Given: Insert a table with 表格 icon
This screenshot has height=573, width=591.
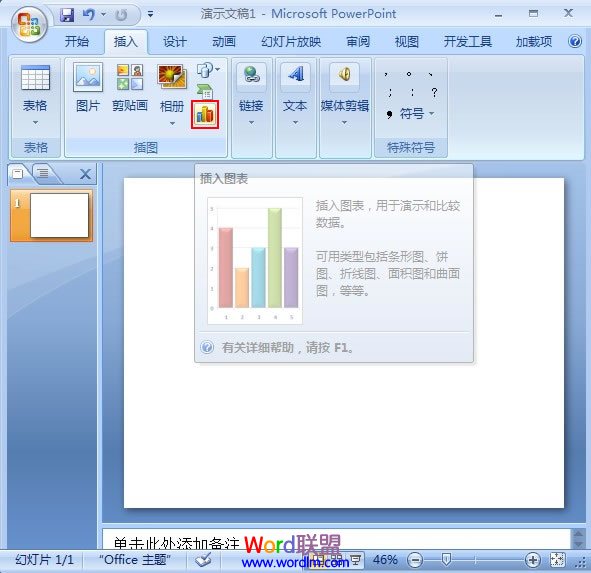Looking at the screenshot, I should (x=35, y=78).
